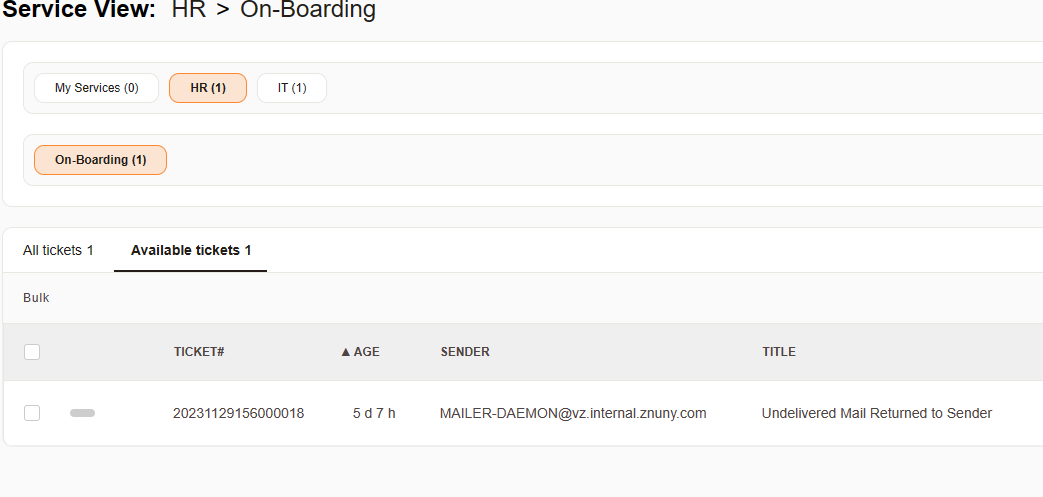Viewport: 1043px width, 497px height.
Task: Click the On-Boarding (1) sub-service button
Action: coord(100,160)
